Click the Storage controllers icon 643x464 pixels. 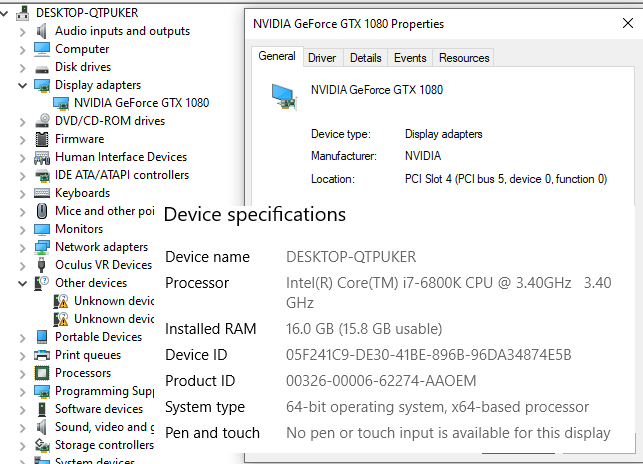pos(41,445)
